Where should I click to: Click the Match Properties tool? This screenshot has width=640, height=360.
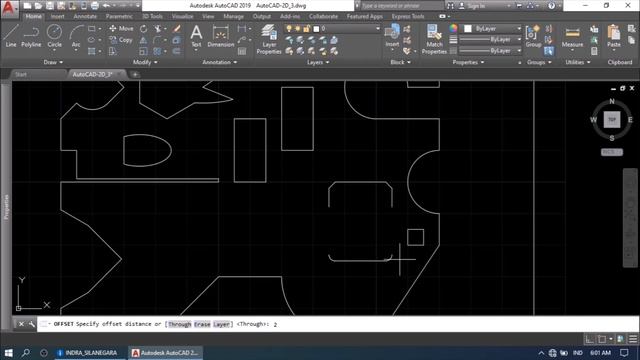(x=434, y=39)
